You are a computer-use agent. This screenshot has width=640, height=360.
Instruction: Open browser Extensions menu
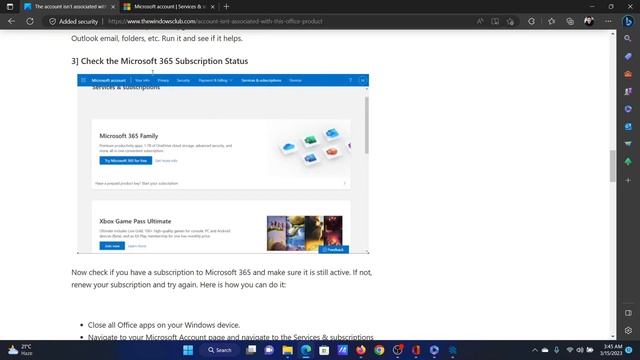(531, 21)
